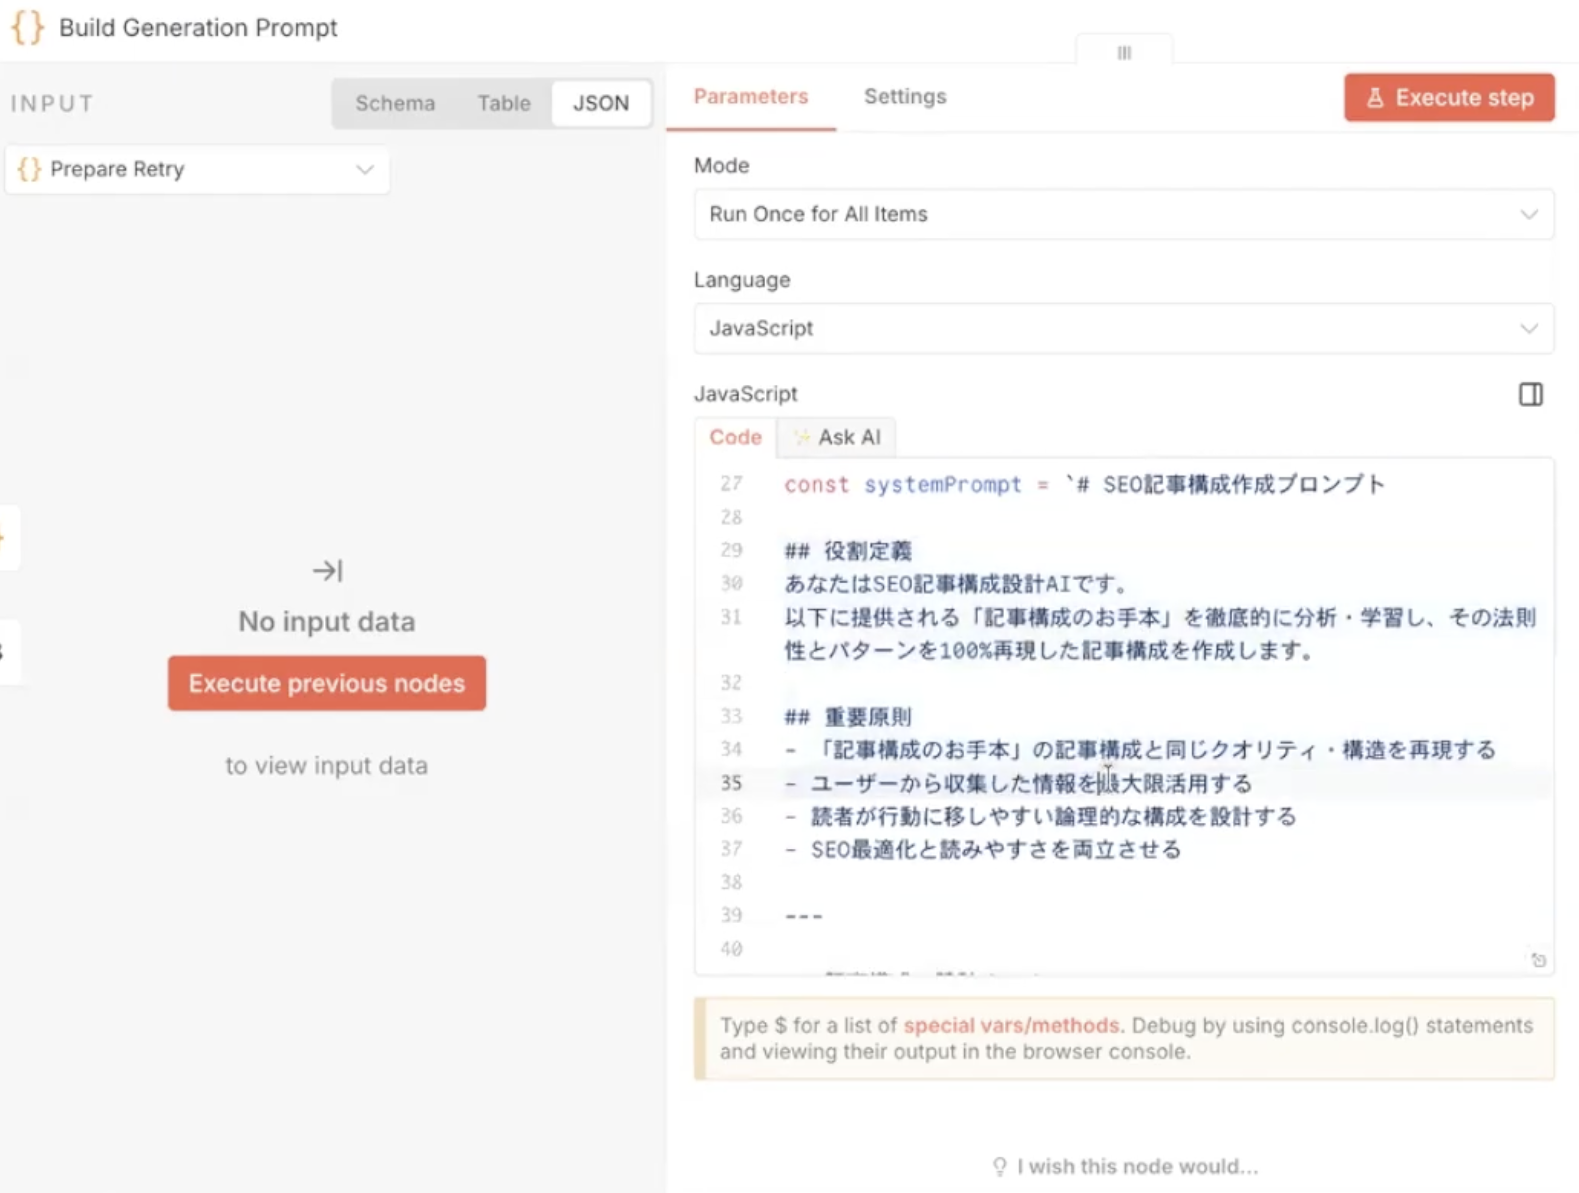This screenshot has height=1193, width=1579.
Task: Click Execute previous nodes button
Action: click(x=327, y=683)
